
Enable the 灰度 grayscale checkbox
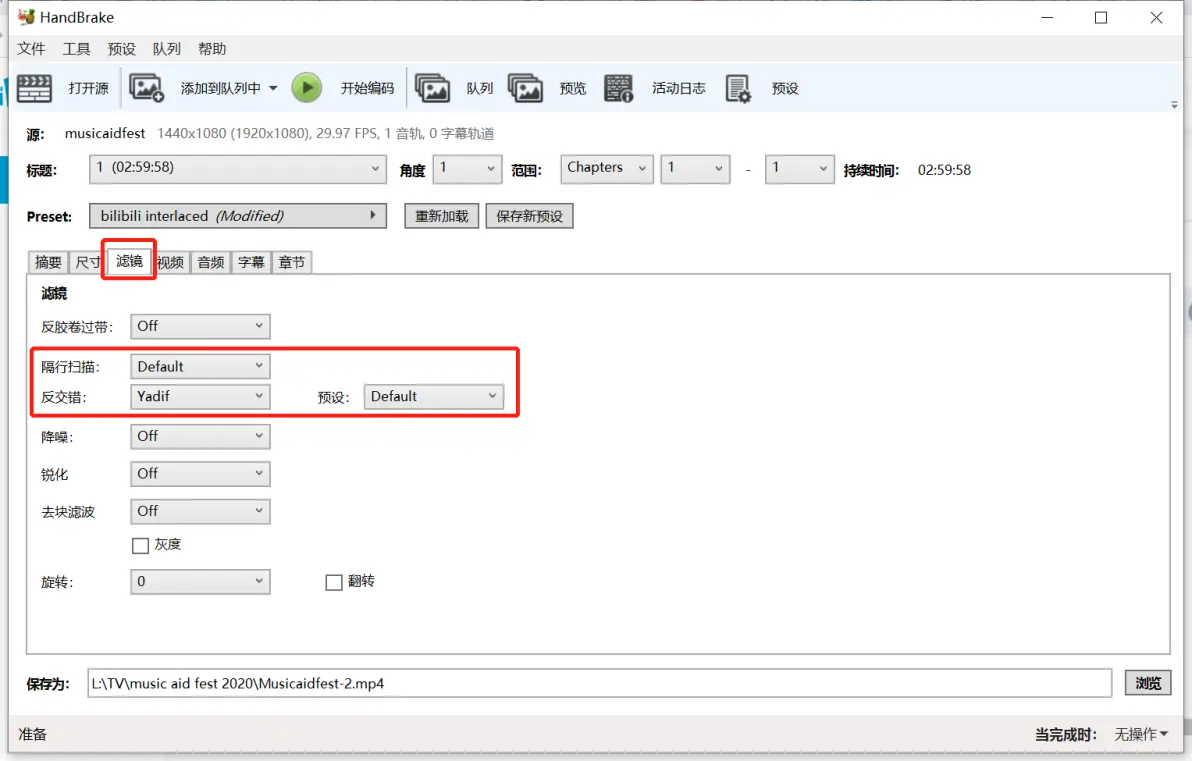[x=140, y=545]
